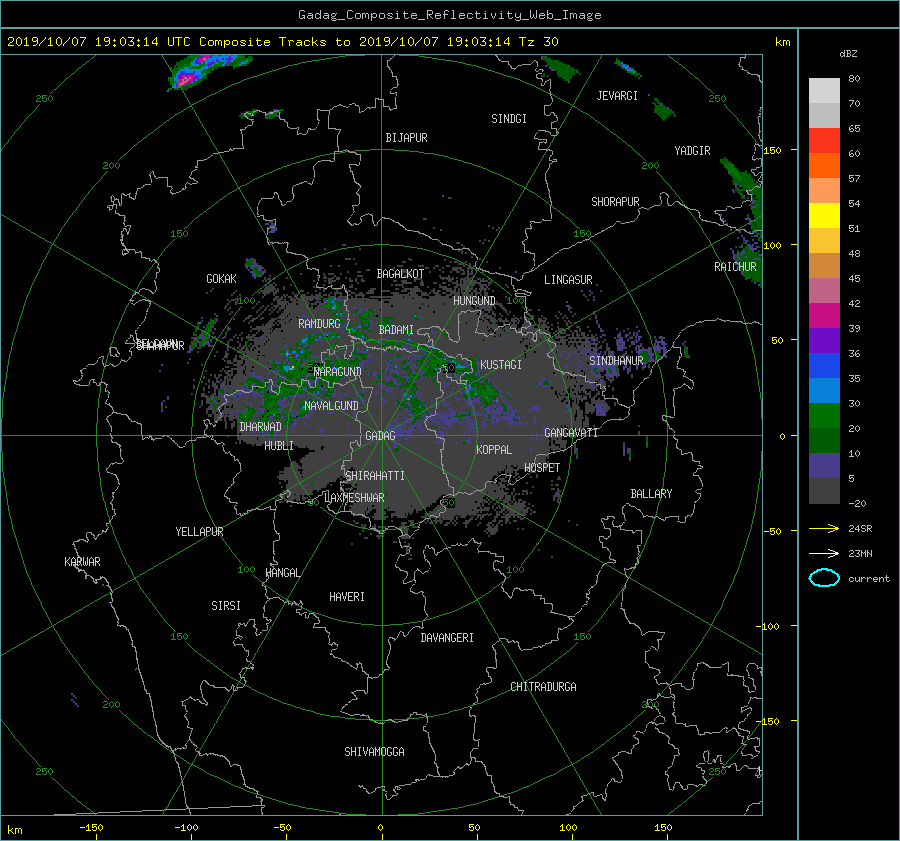Click the GANGAVATI city label
Screen dimensions: 900x841
(x=571, y=432)
